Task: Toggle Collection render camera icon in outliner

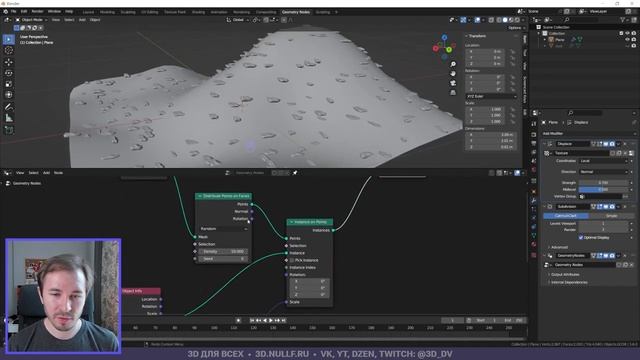Action: [633, 33]
